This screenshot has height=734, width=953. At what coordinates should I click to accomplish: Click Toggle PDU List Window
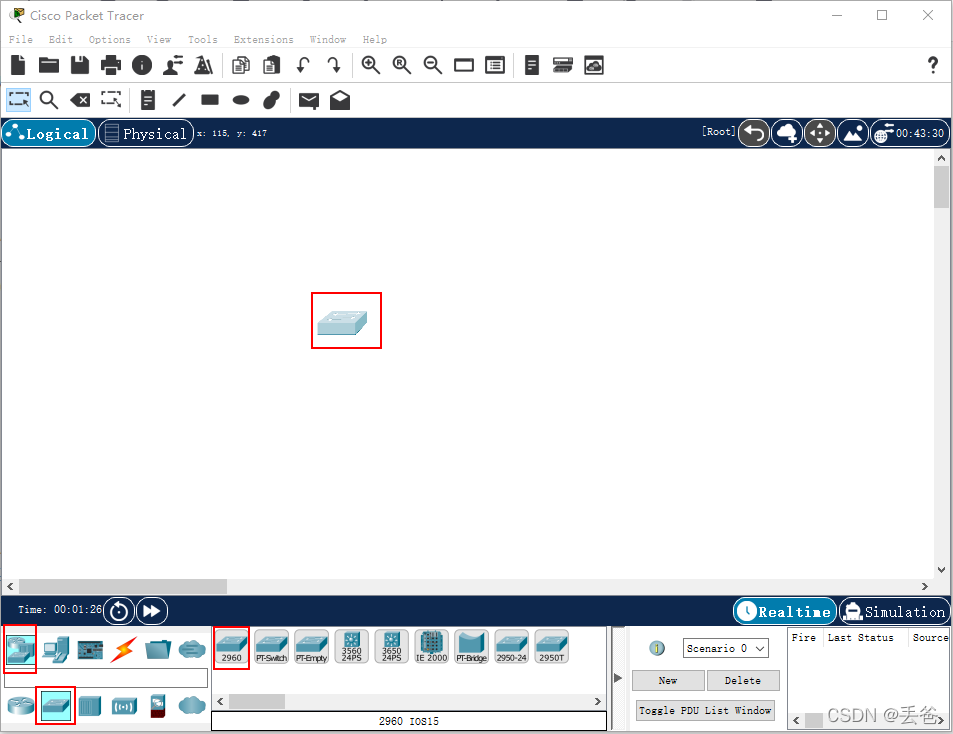coord(705,710)
